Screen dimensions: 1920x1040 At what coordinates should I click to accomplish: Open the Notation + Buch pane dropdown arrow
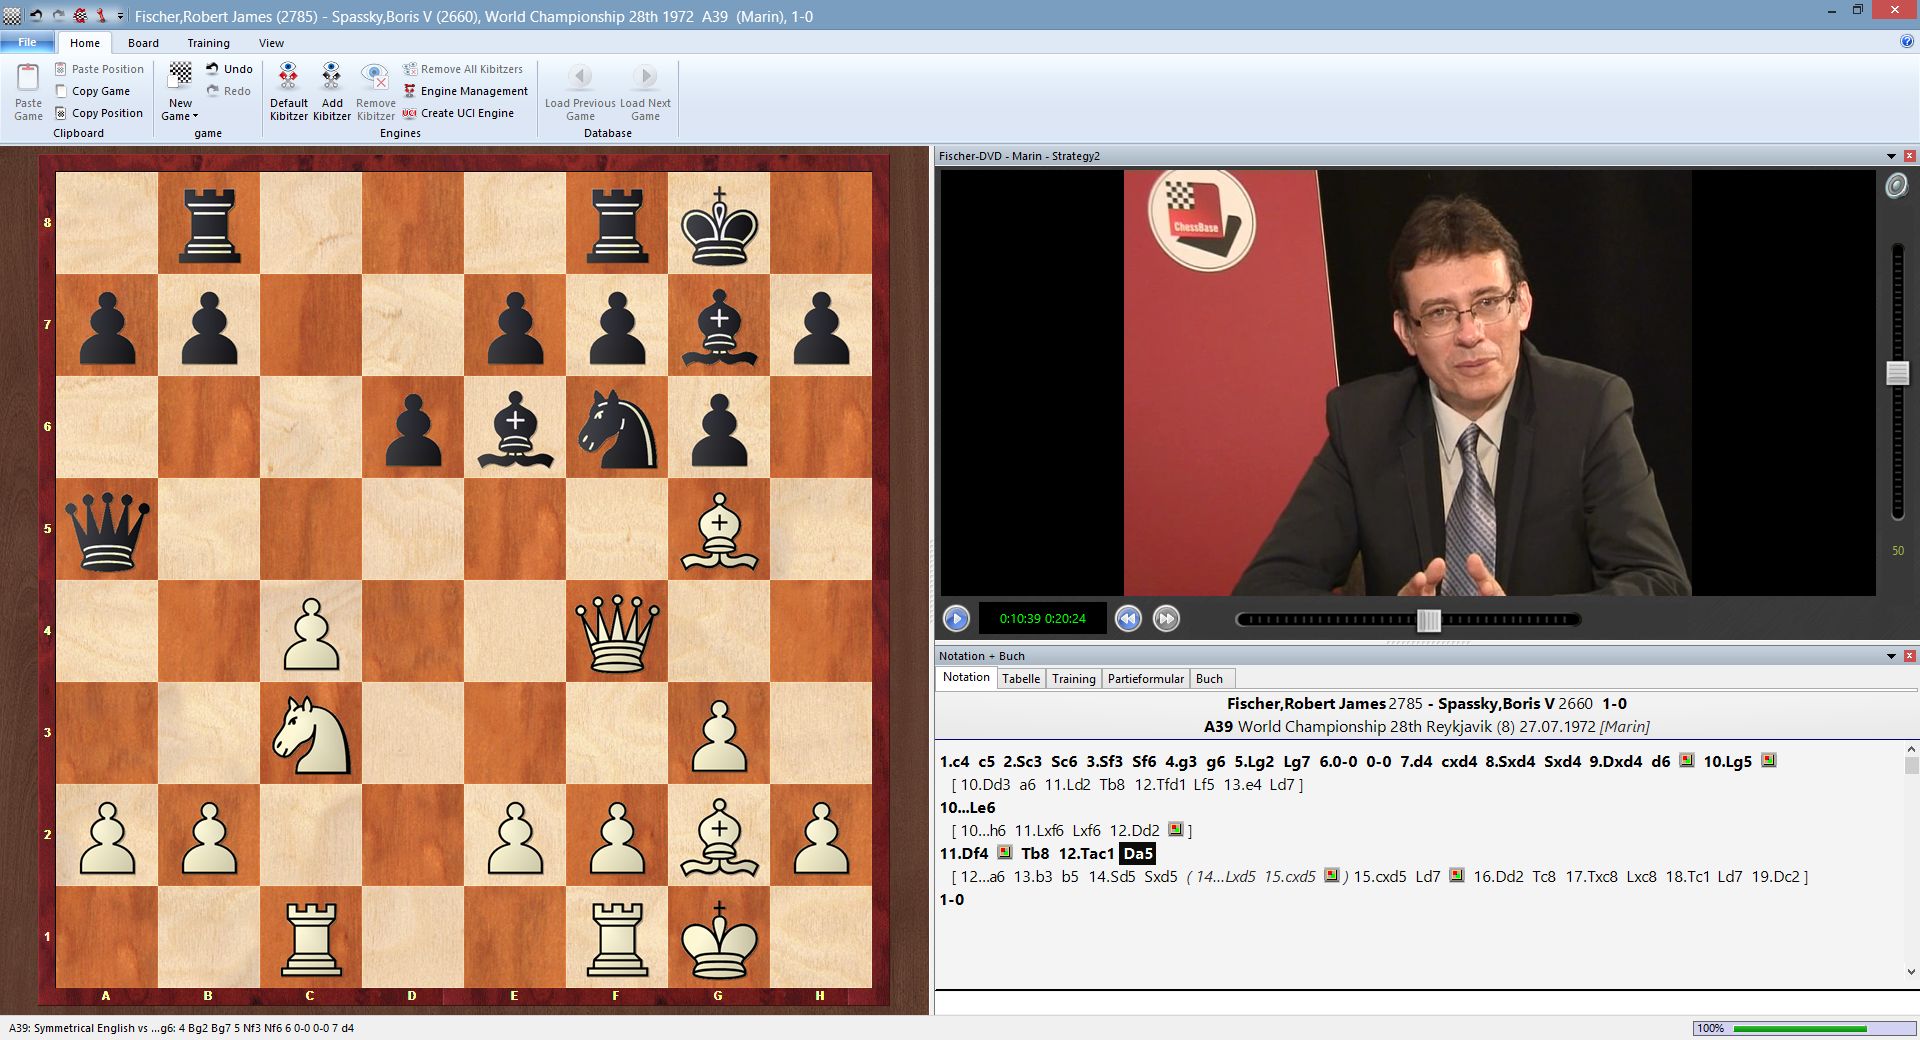click(x=1890, y=656)
